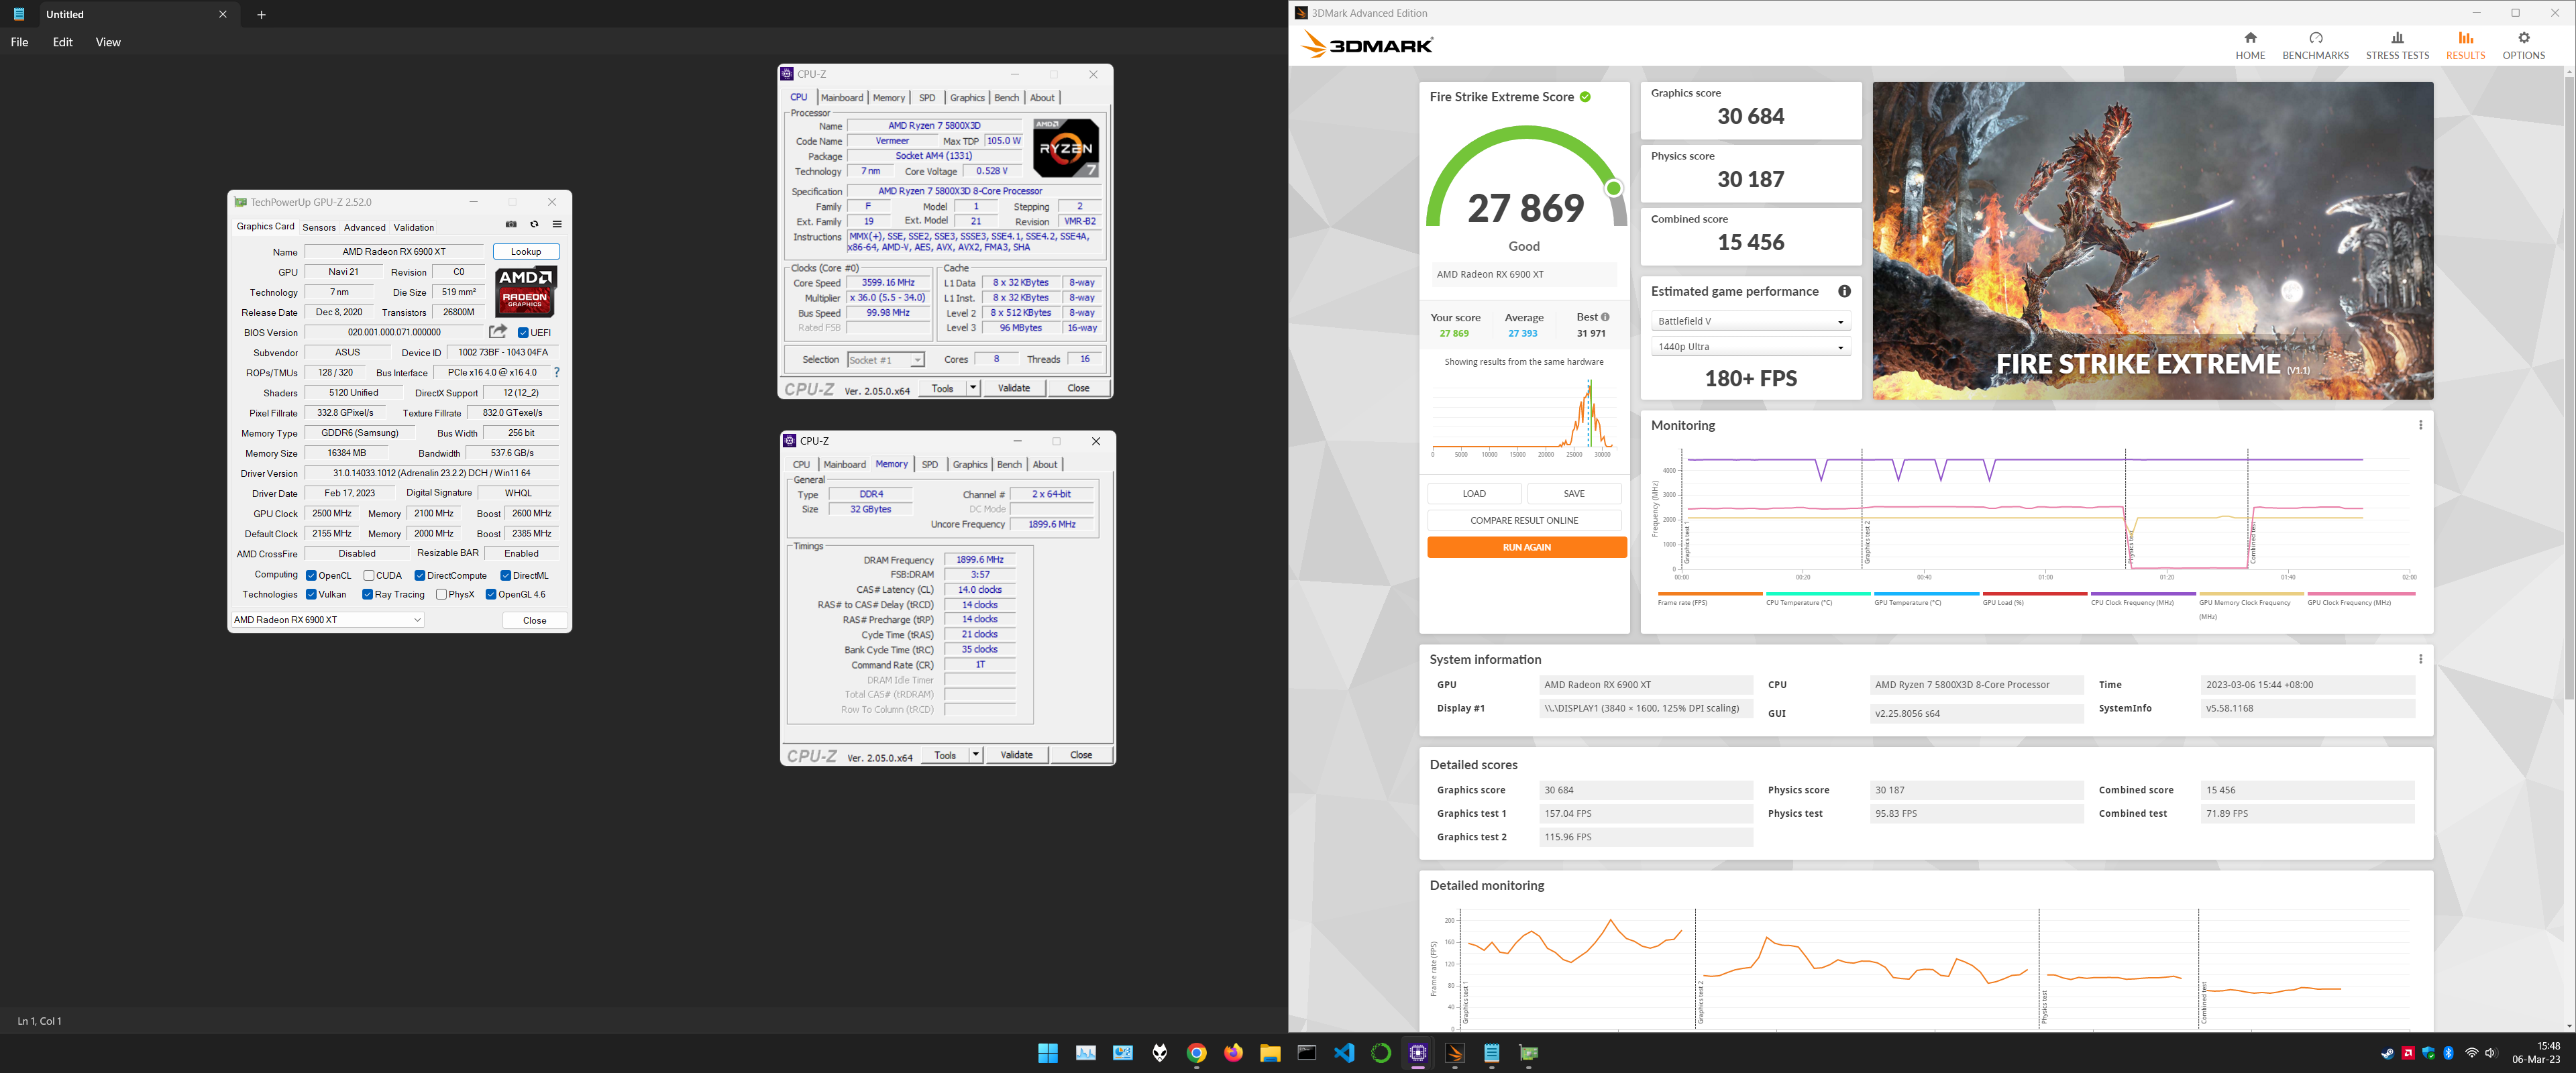Open the Monitoring panel three-dot menu
Screen dimensions: 2576x1073
pyautogui.click(x=2420, y=425)
